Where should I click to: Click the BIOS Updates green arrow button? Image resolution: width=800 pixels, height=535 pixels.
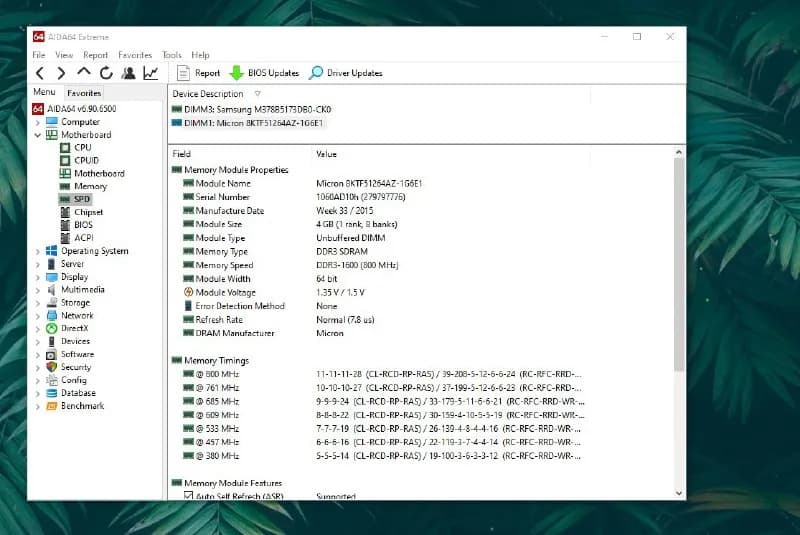point(264,73)
